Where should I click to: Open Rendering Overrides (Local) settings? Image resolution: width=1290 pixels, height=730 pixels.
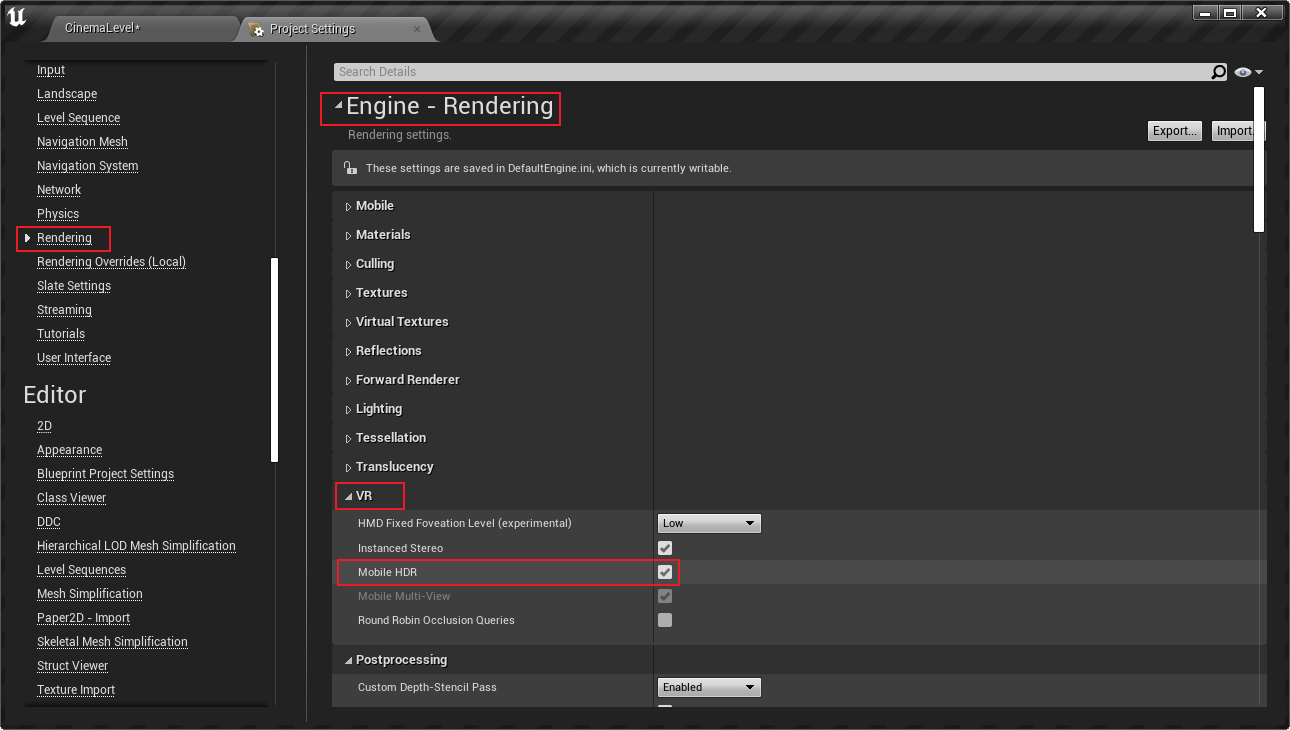(111, 262)
